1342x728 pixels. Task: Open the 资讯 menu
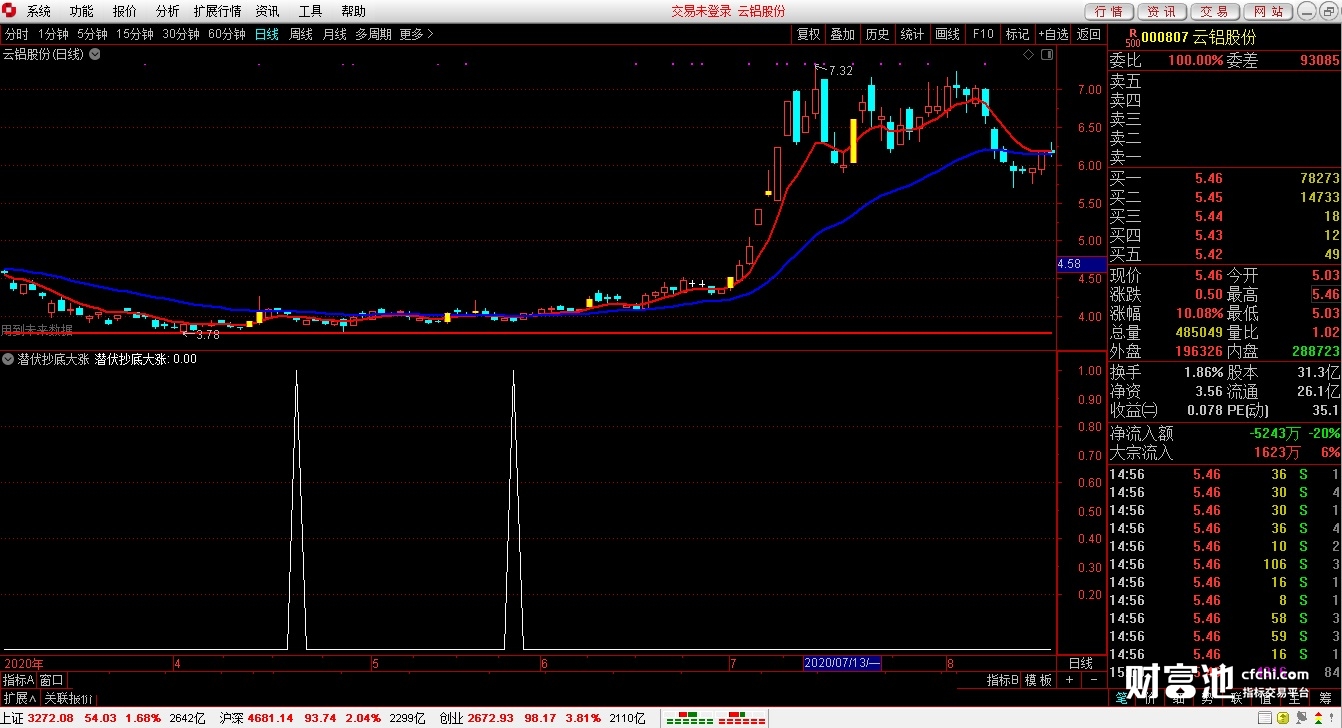pyautogui.click(x=267, y=11)
